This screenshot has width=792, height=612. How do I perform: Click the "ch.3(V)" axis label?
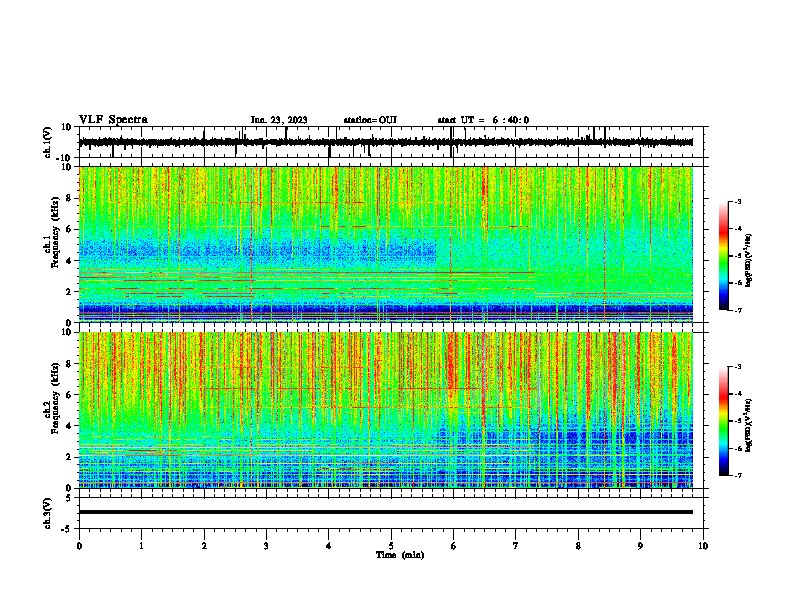(x=48, y=513)
